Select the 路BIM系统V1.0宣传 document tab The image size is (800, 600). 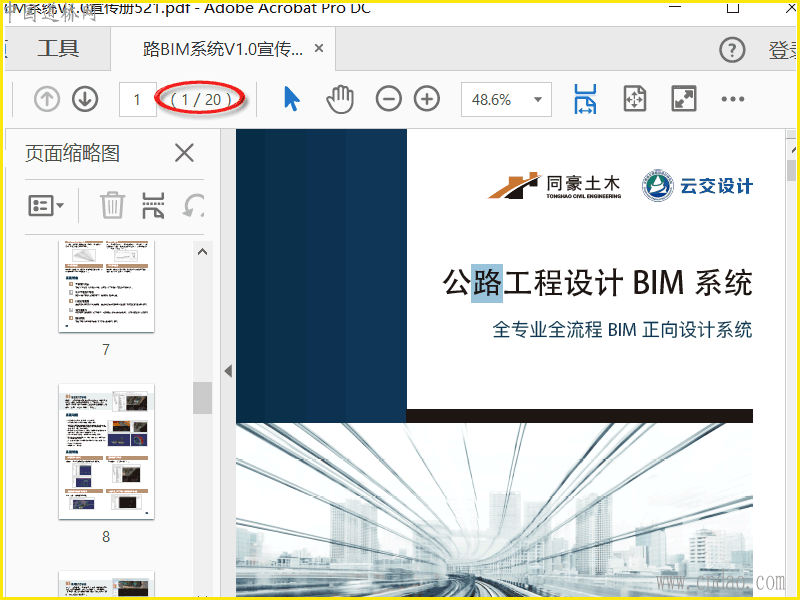coord(223,49)
